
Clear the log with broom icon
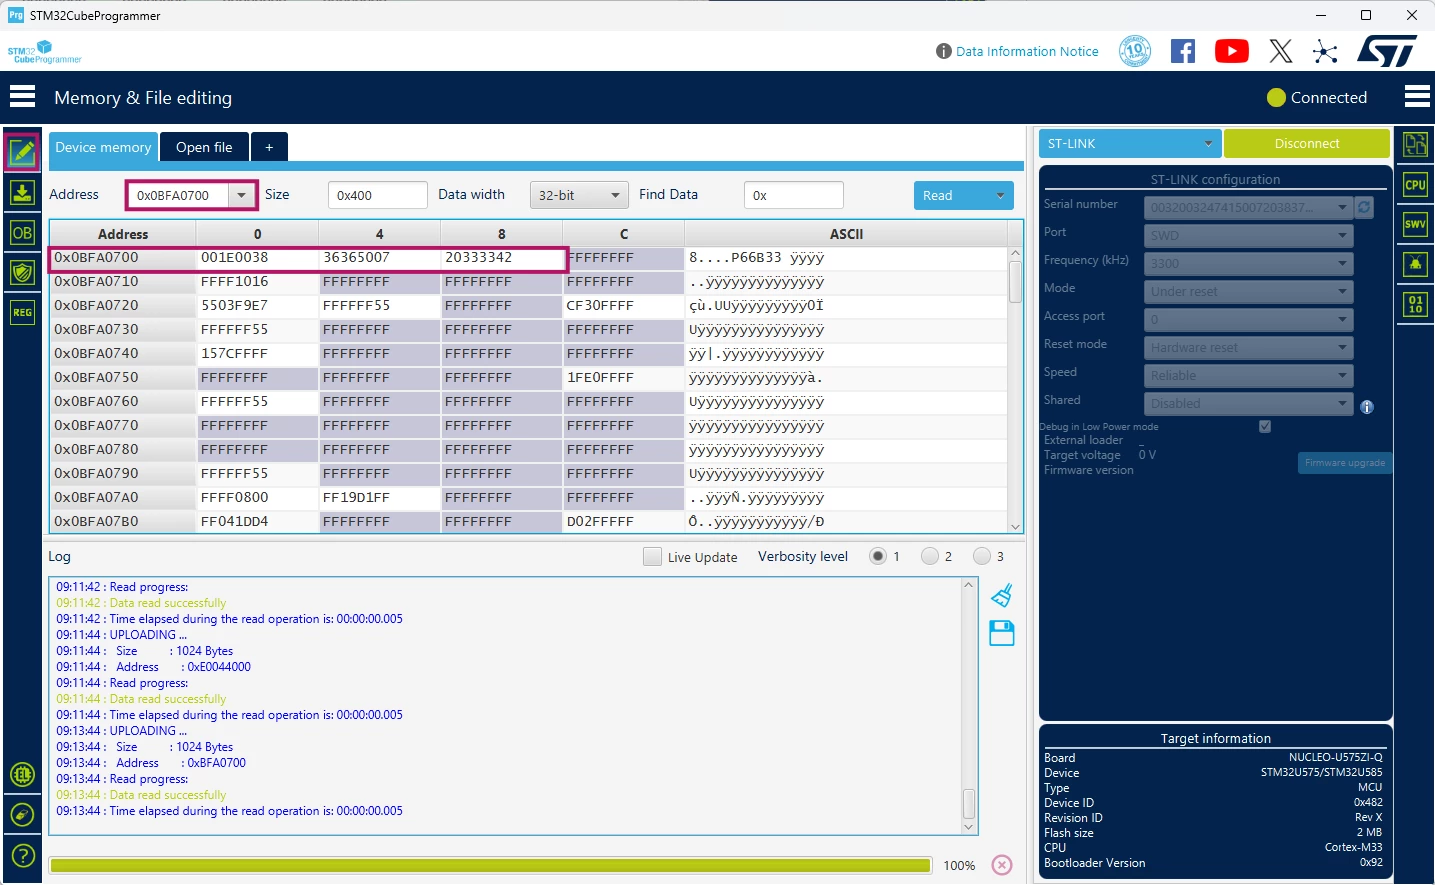click(1002, 596)
